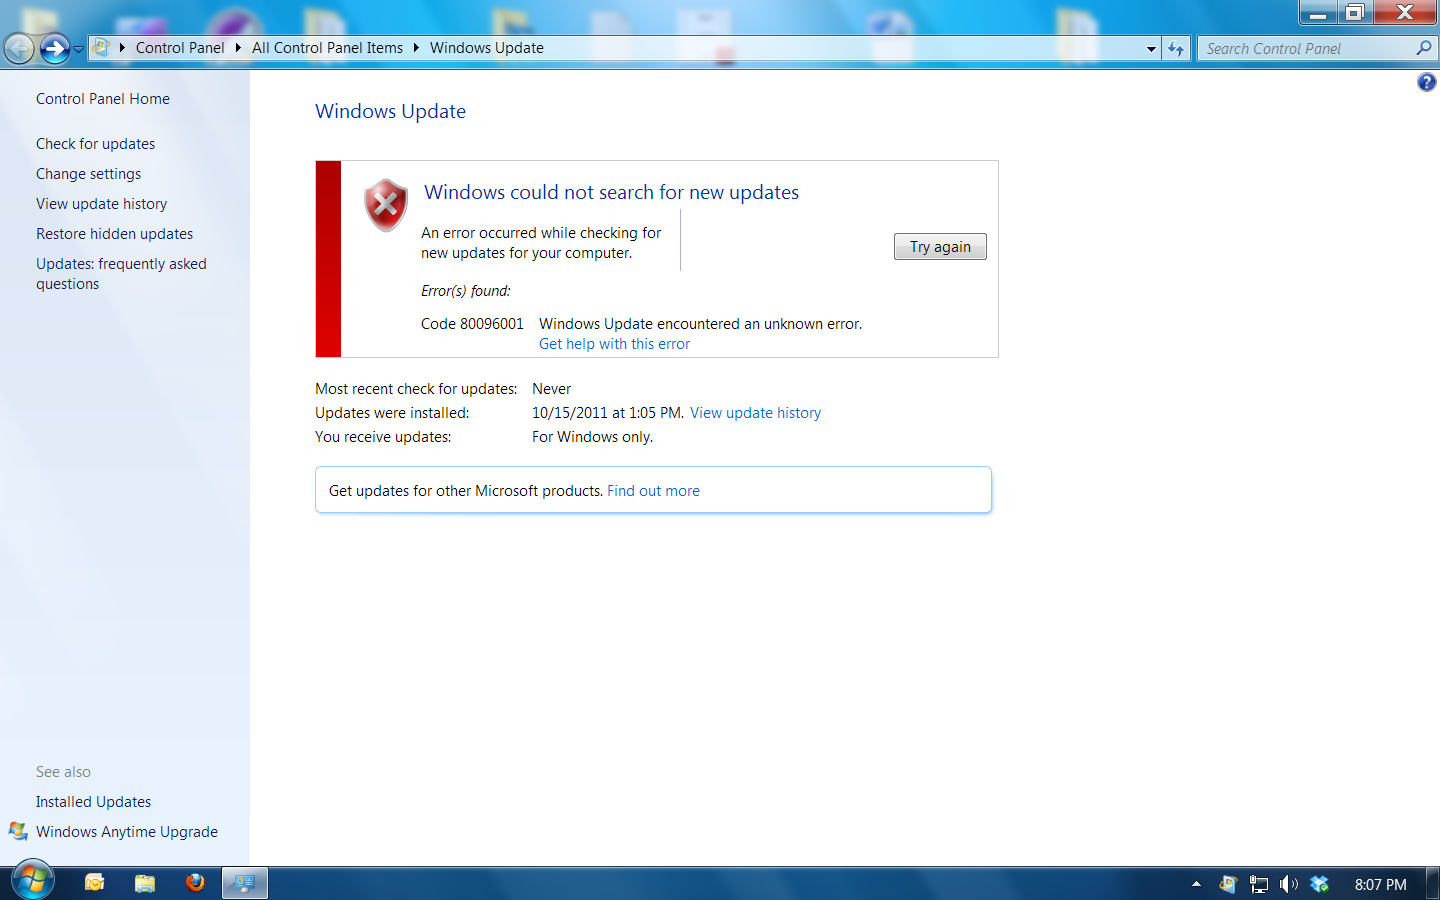
Task: Click the Forward navigation arrow button
Action: coord(55,48)
